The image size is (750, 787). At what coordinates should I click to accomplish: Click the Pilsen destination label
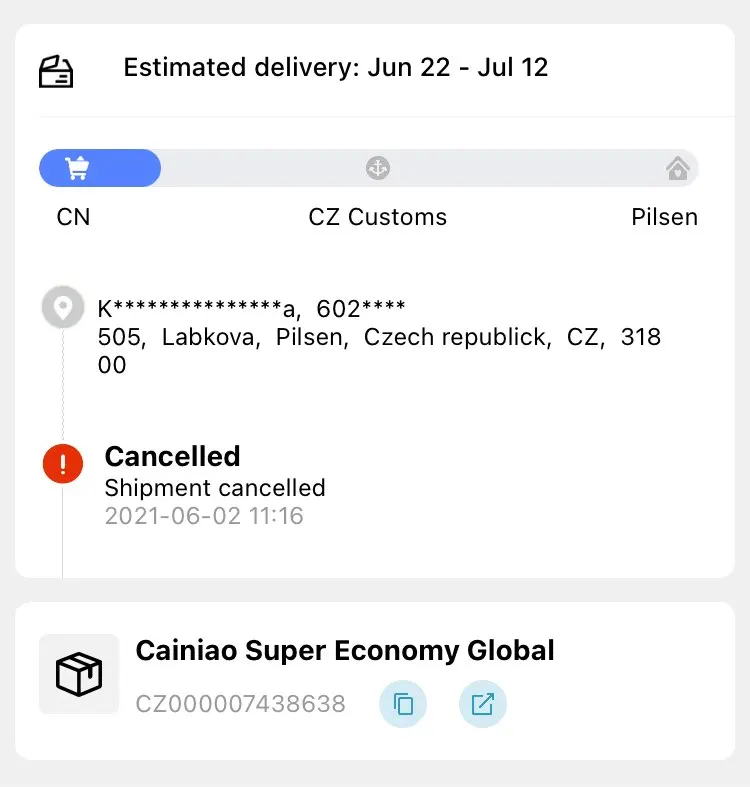(665, 217)
